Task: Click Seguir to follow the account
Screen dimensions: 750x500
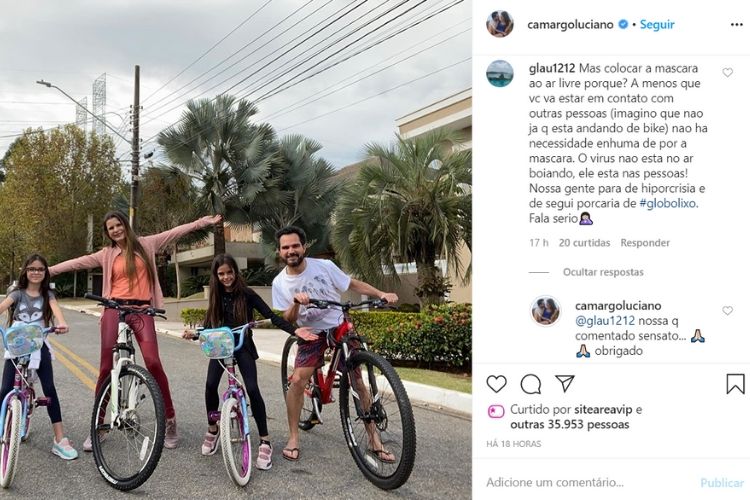Action: click(657, 24)
